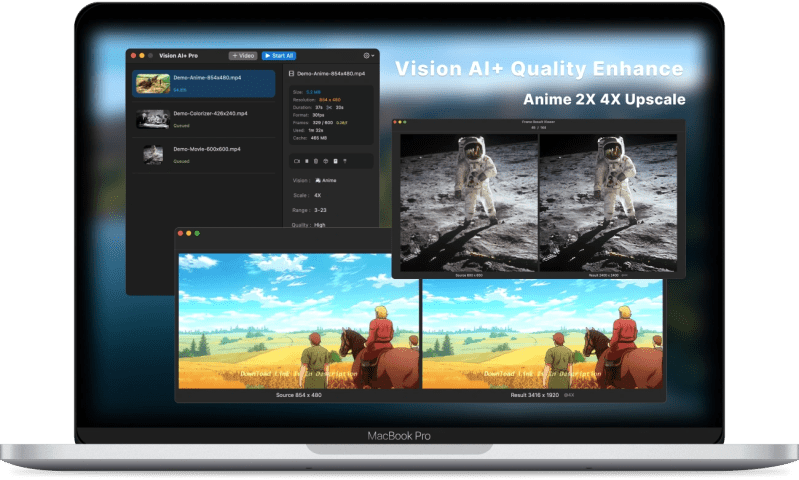
Task: Click the trash delete icon in action bar
Action: pyautogui.click(x=316, y=161)
